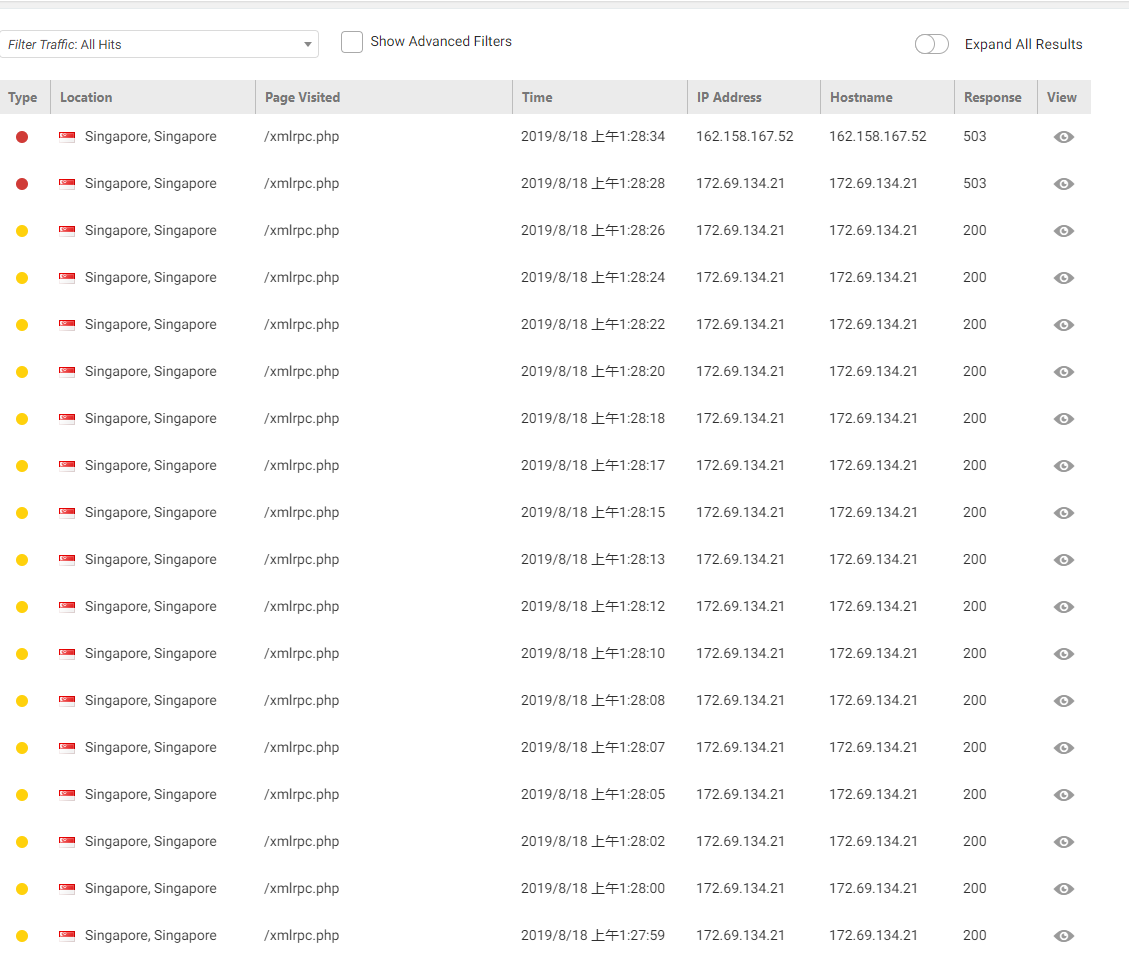Click the IP Address column header
Screen dimensions: 1129x965
[729, 97]
